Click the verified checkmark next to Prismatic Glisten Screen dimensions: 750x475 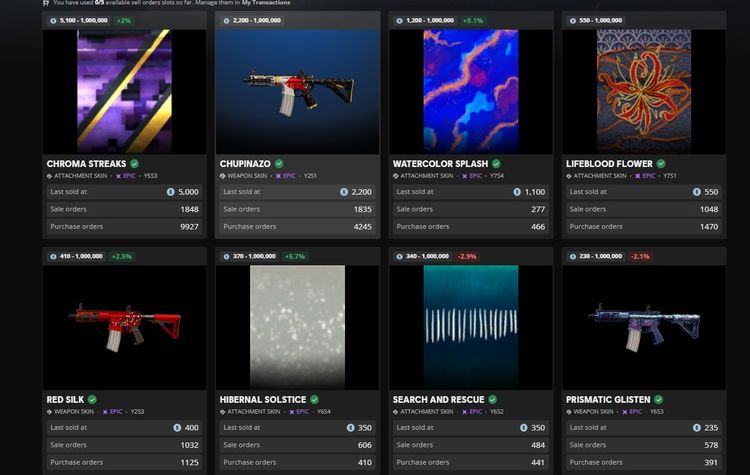[658, 400]
